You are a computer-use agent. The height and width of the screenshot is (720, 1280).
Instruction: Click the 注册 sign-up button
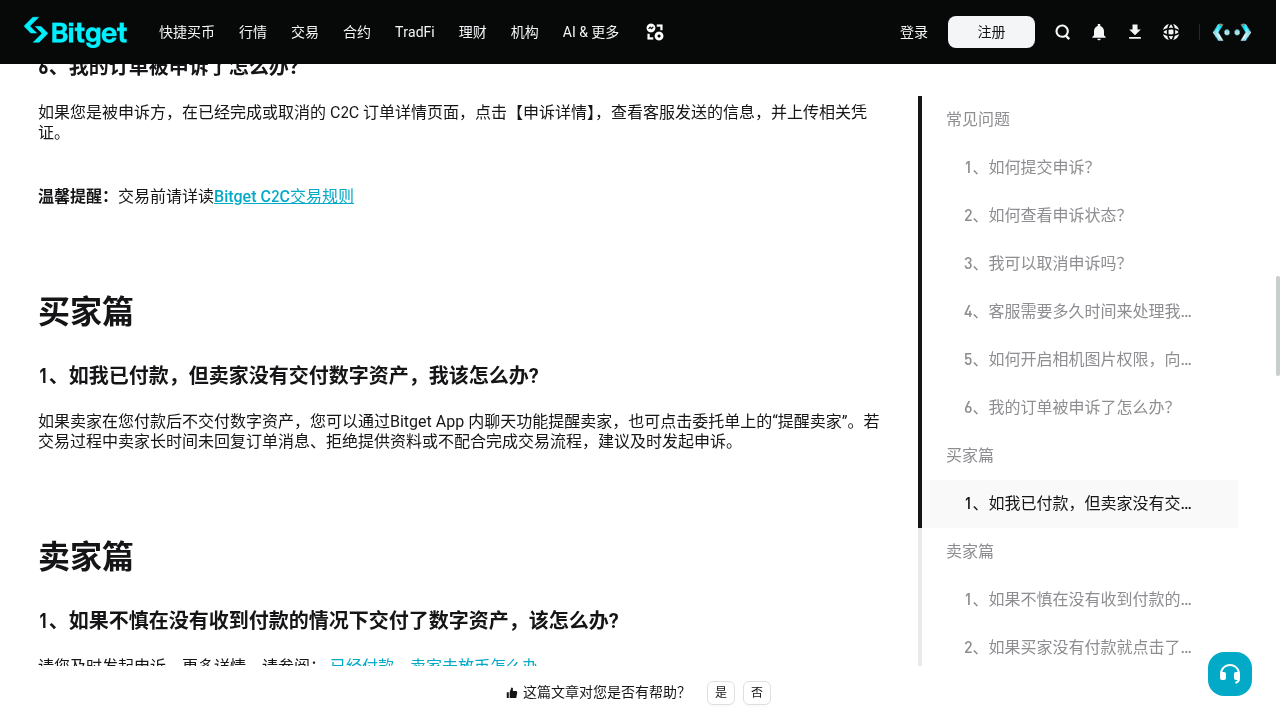tap(991, 32)
